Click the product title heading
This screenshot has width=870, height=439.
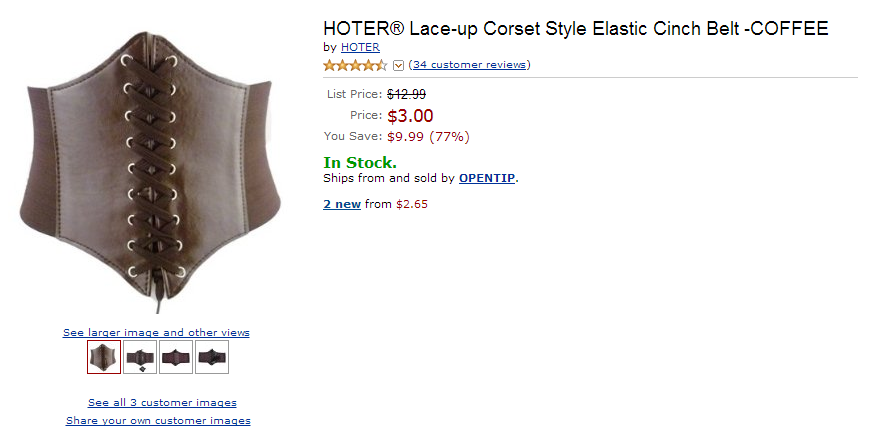[575, 28]
